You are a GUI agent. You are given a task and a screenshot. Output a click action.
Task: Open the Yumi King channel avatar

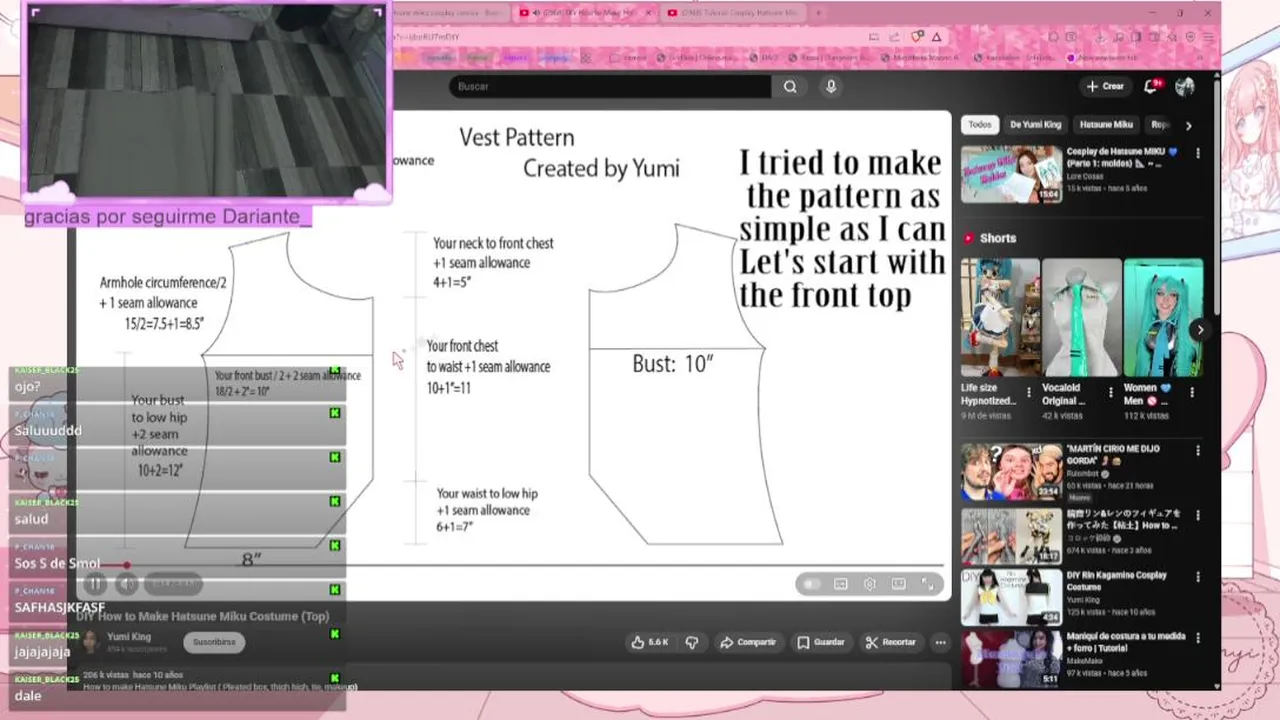pos(90,641)
